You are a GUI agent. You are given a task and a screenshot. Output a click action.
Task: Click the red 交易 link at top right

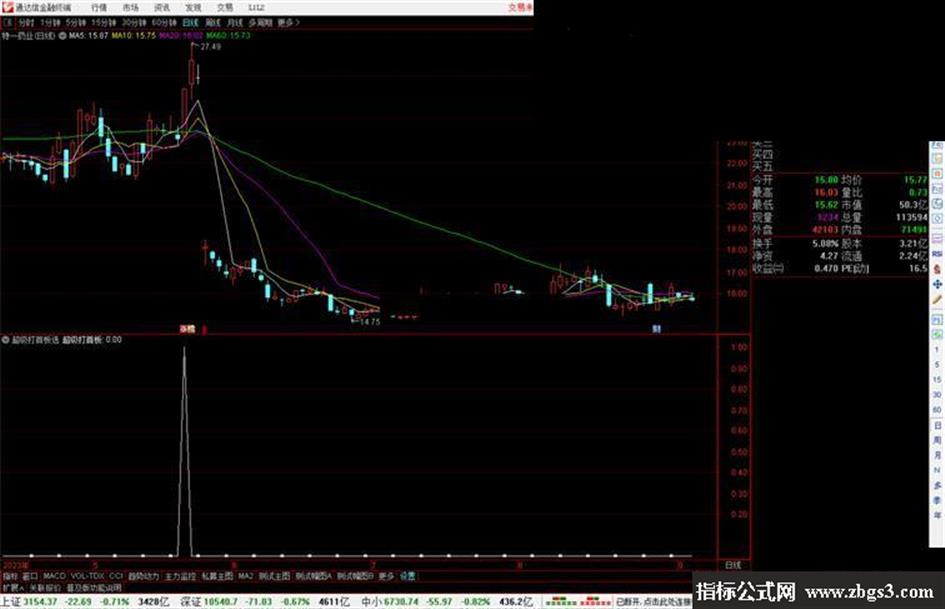pyautogui.click(x=520, y=8)
